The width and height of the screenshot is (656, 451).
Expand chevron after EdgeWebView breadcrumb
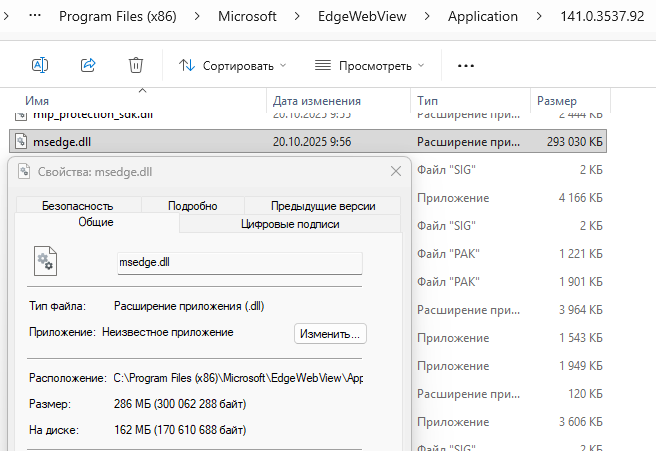pyautogui.click(x=427, y=16)
